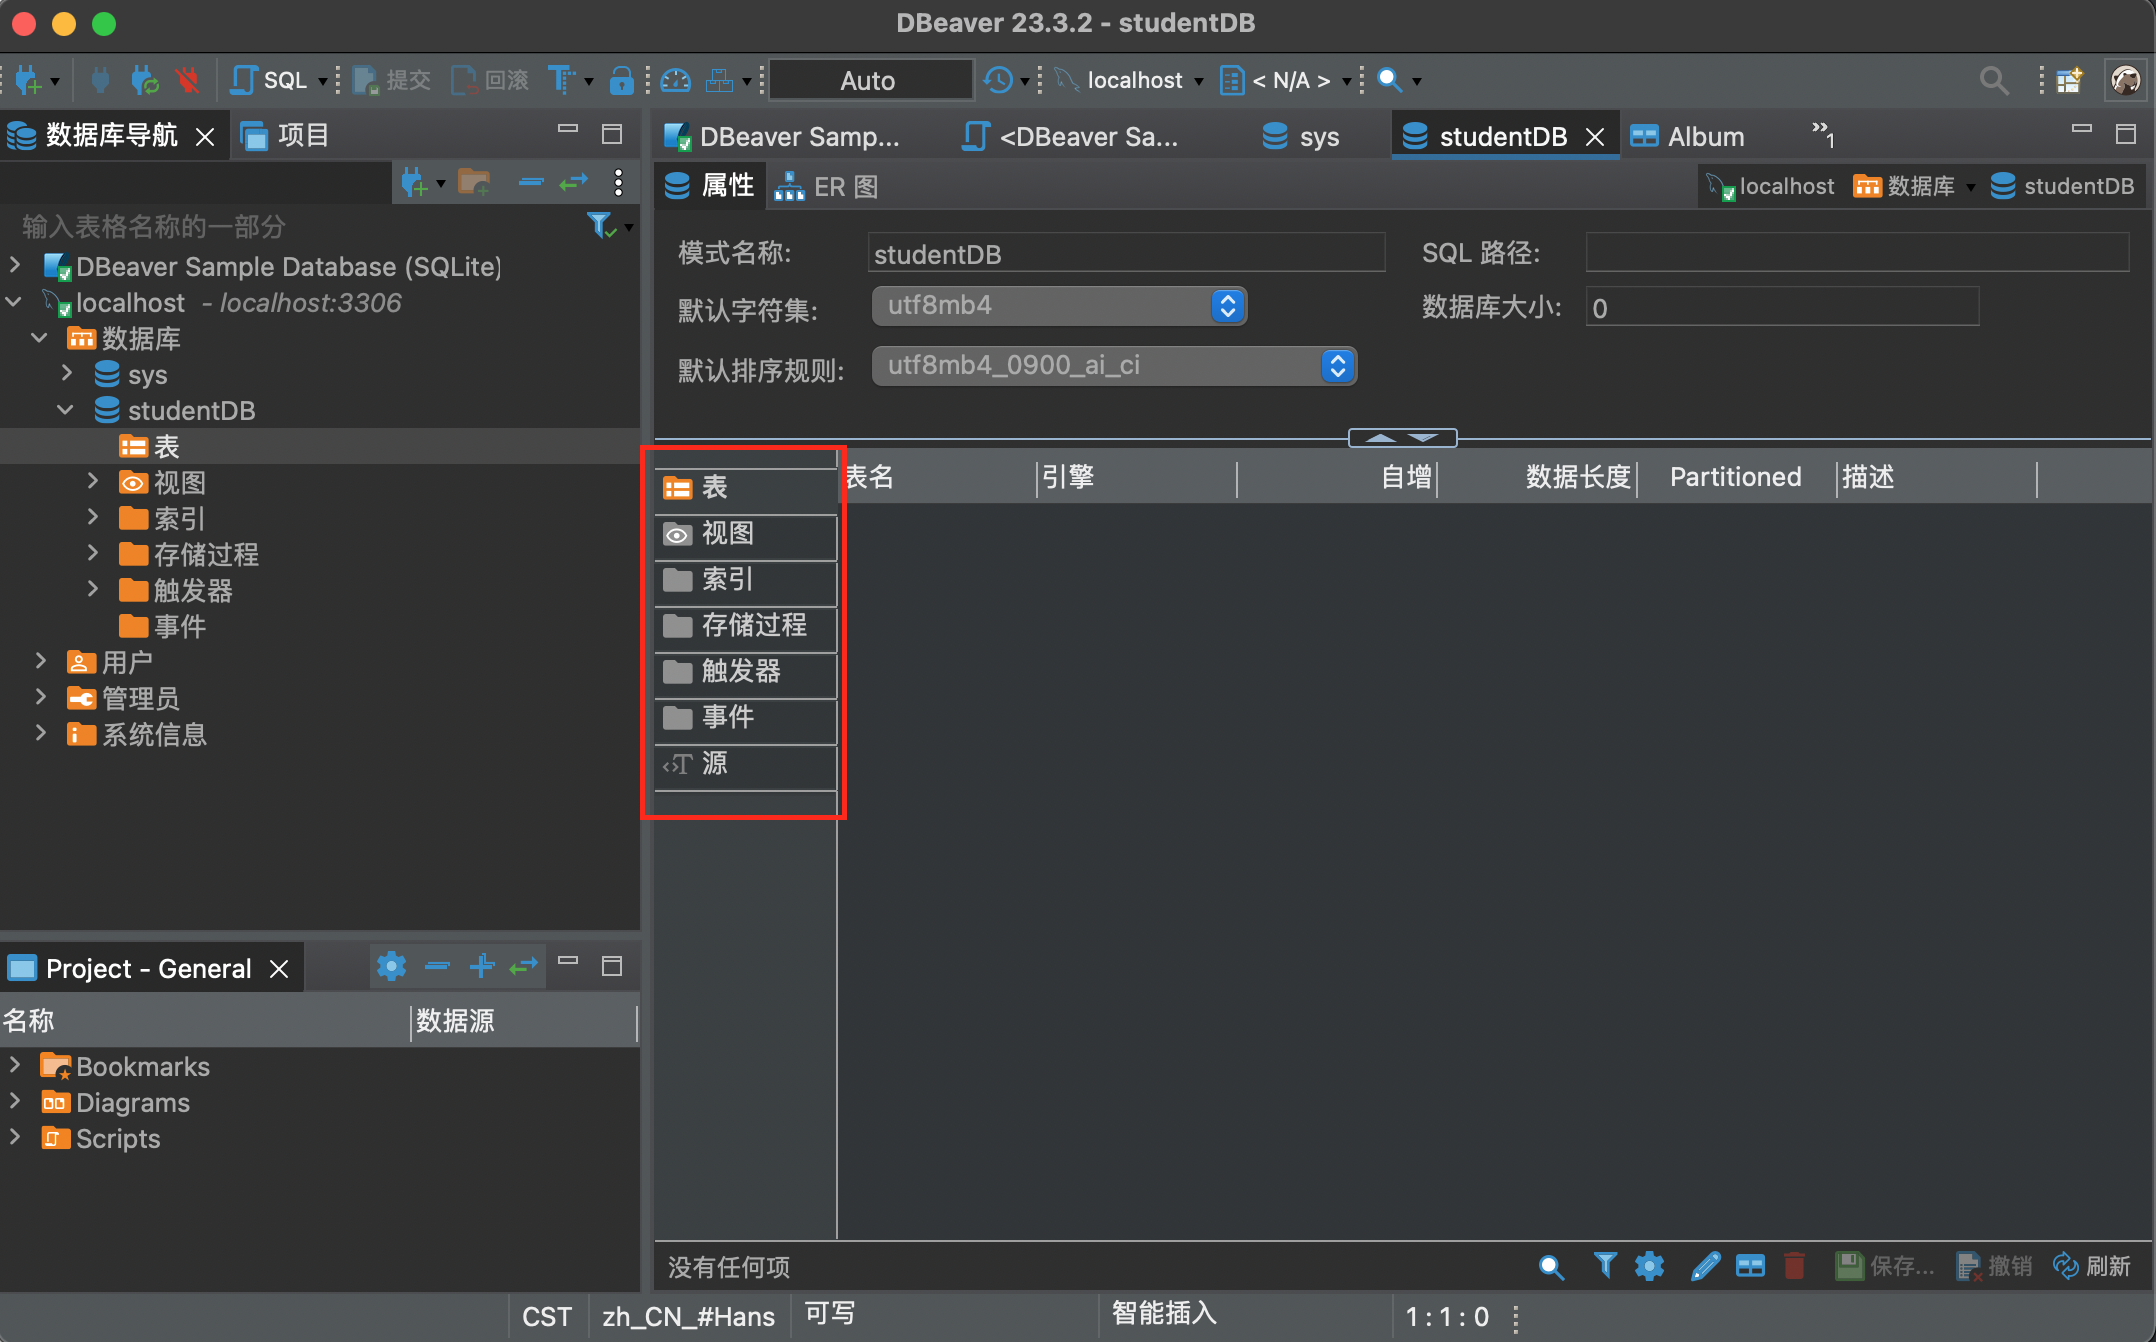Expand the sys database node
The width and height of the screenshot is (2156, 1342).
67,373
